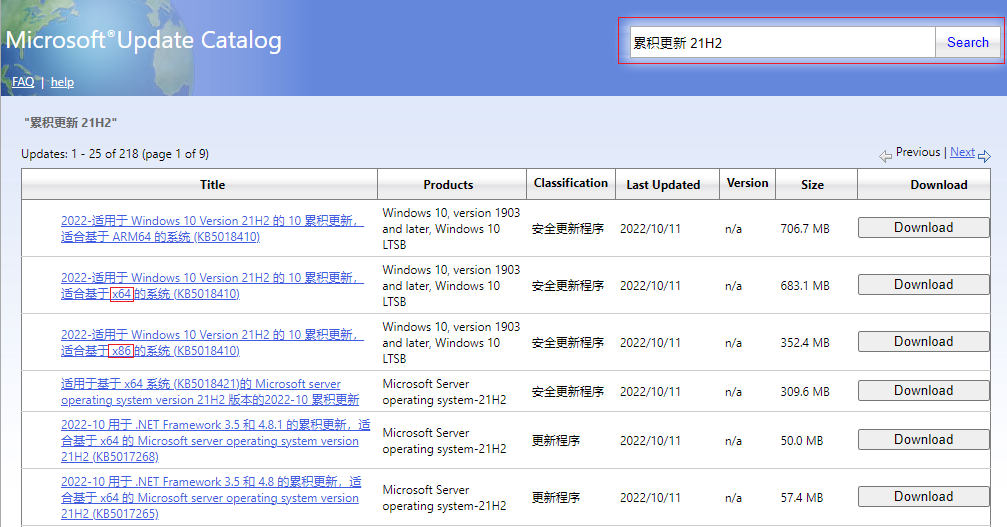Click Products cell in KB5018421 row

(x=444, y=392)
